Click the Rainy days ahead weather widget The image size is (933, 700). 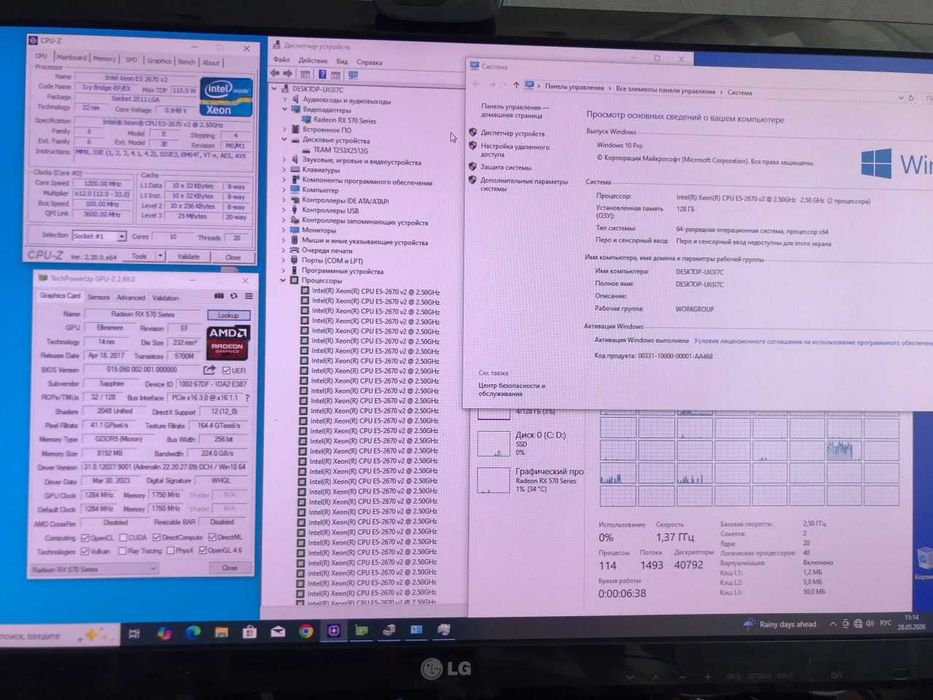click(x=780, y=624)
